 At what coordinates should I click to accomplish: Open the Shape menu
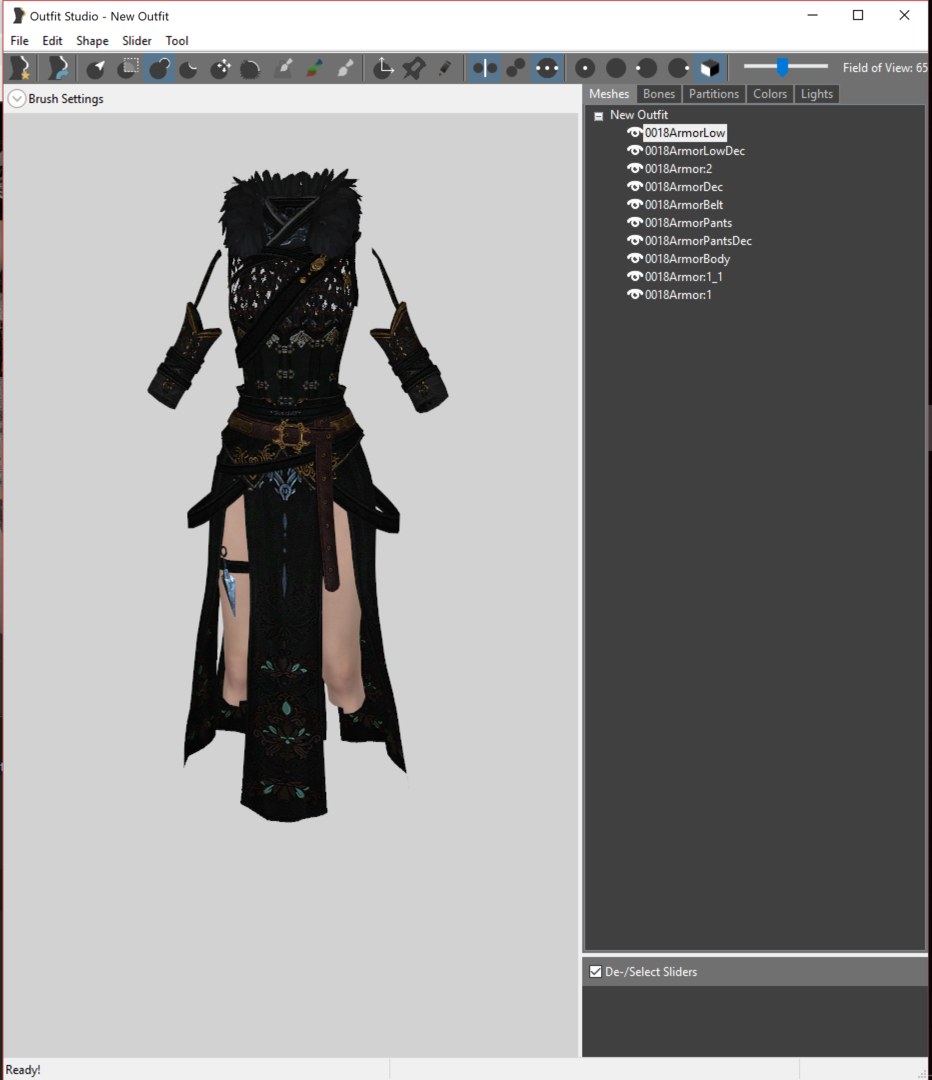(x=92, y=41)
